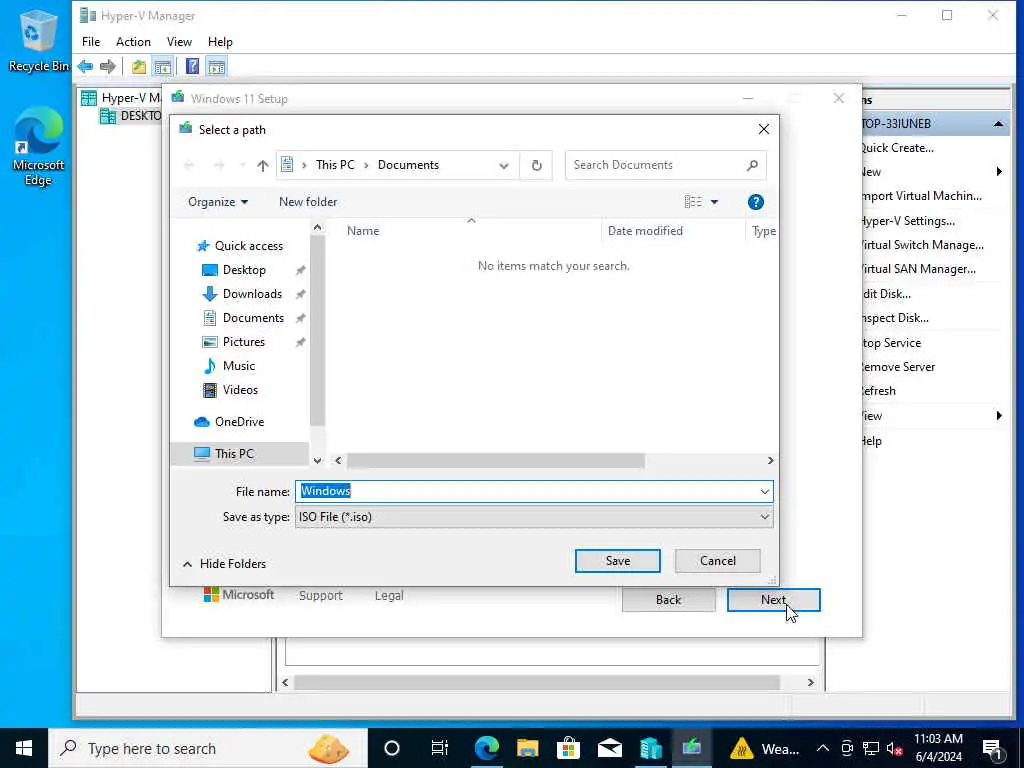1024x768 pixels.
Task: Click the forward arrow in Hyper-V Manager toolbar
Action: coord(108,66)
